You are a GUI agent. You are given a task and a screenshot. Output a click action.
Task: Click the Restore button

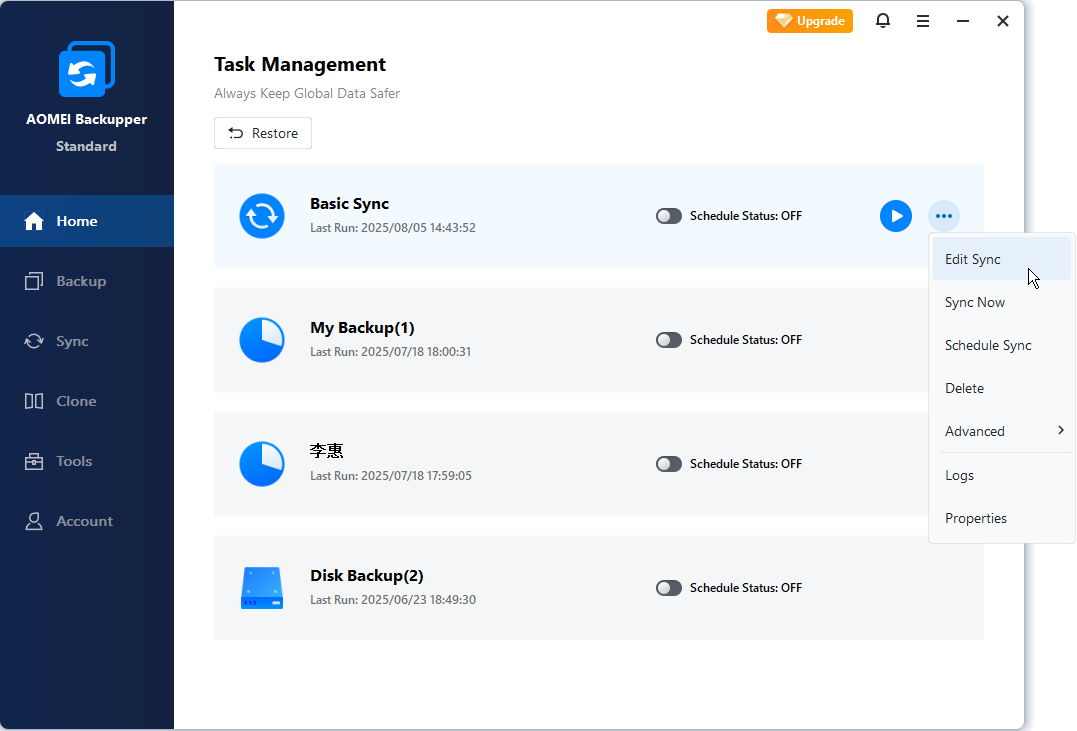[x=263, y=133]
